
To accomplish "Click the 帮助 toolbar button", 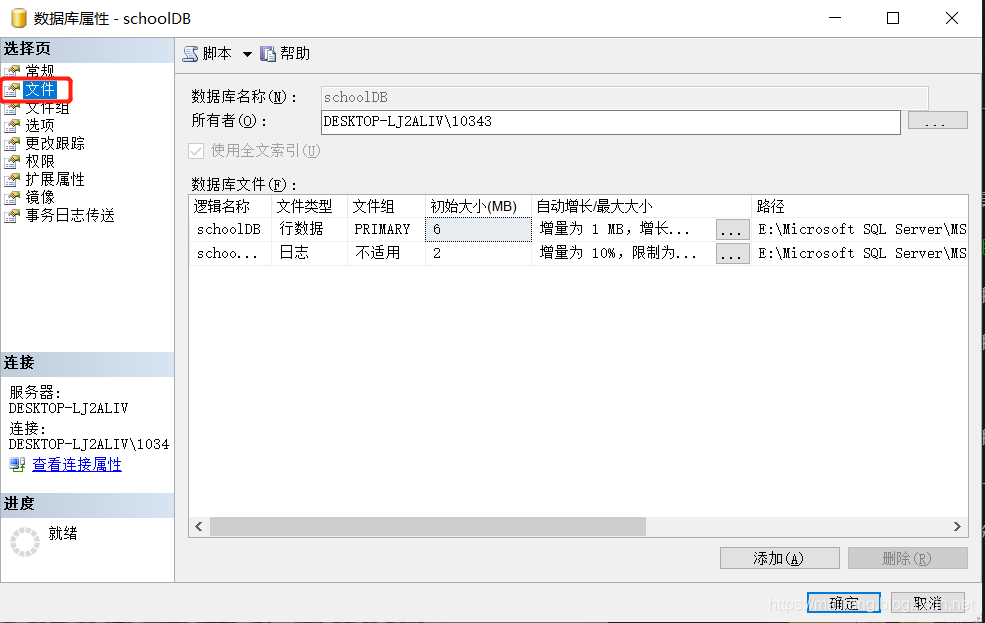I will click(x=286, y=54).
